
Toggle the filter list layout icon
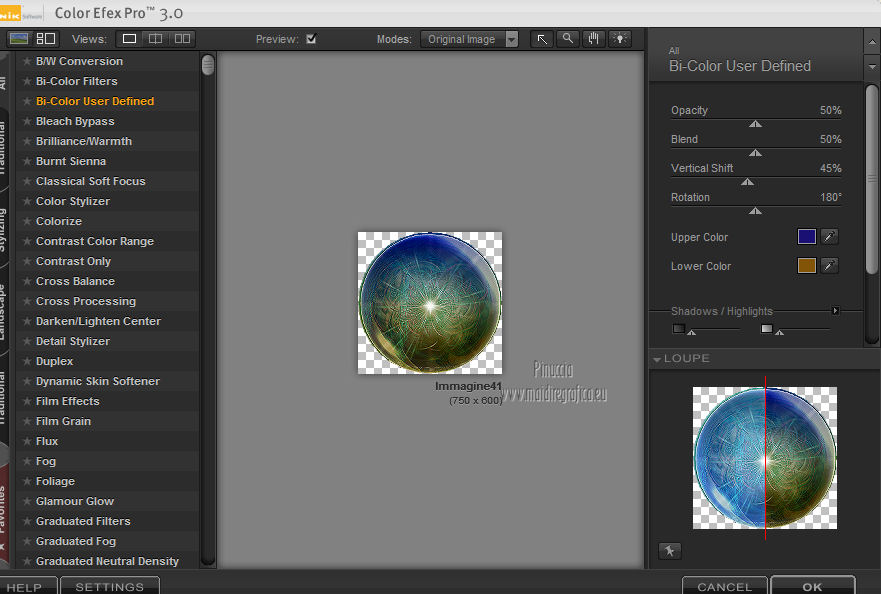[x=46, y=39]
